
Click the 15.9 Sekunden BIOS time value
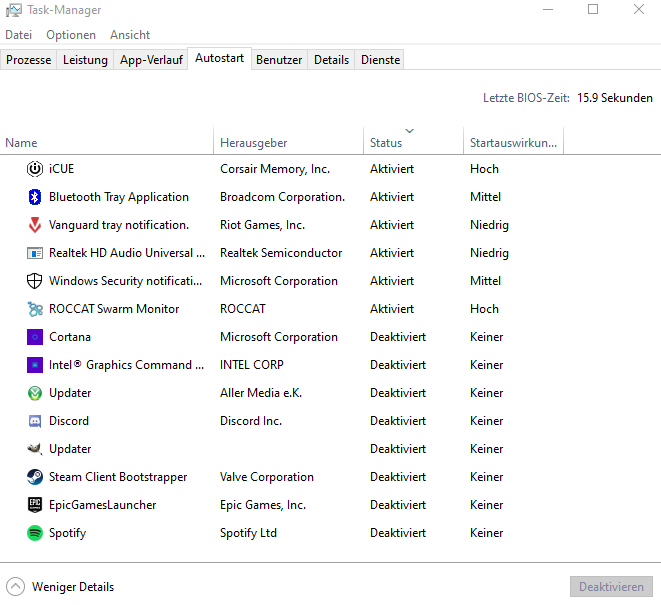click(x=615, y=98)
